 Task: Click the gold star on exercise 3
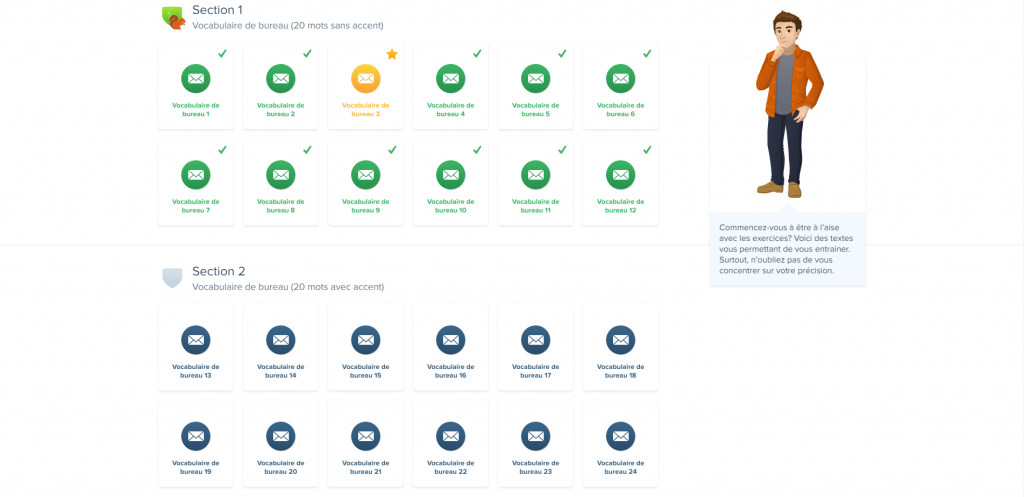coord(392,54)
